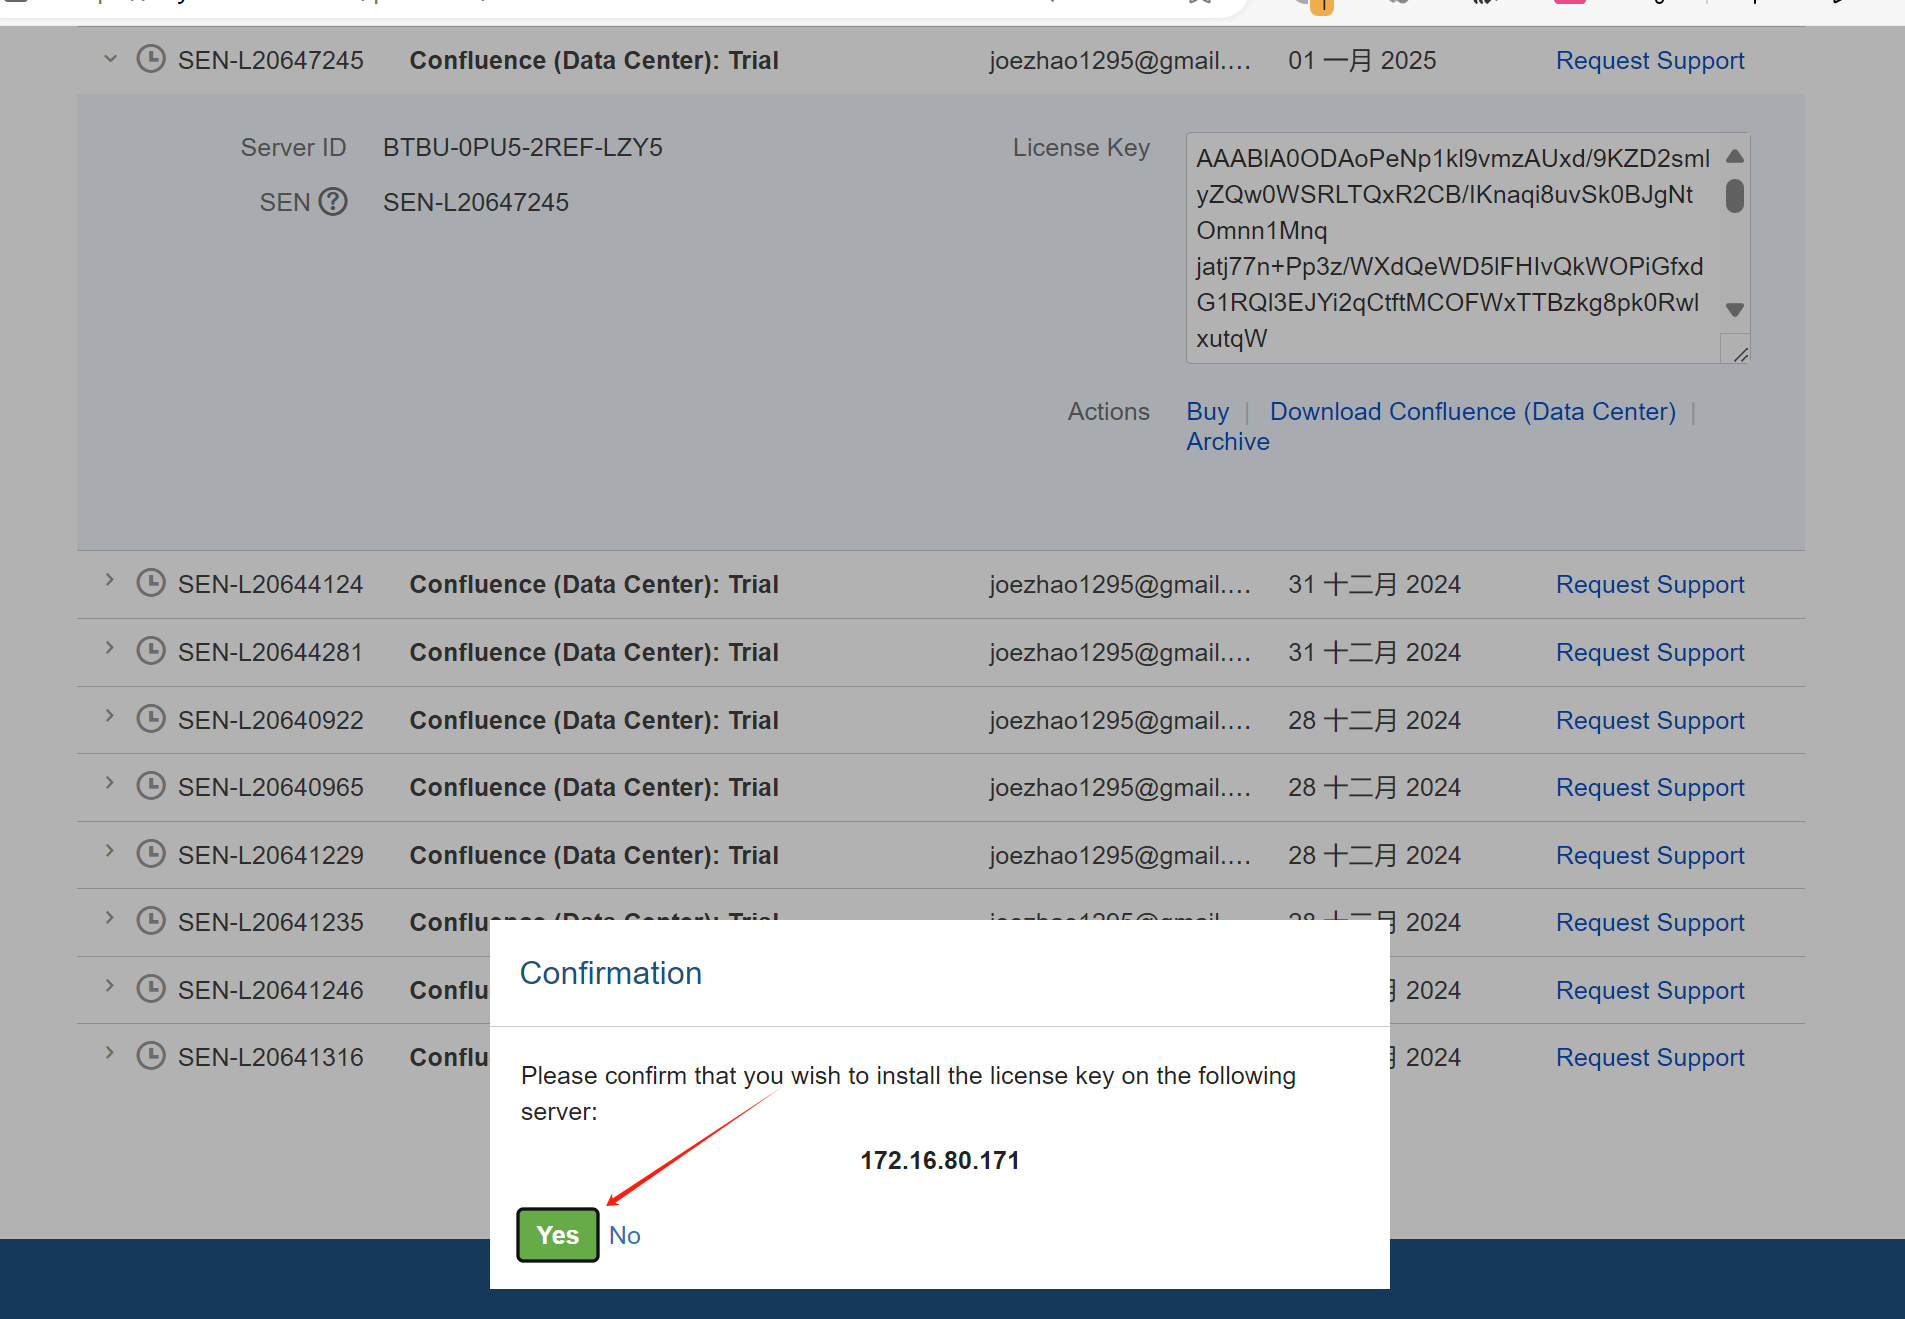The height and width of the screenshot is (1319, 1905).
Task: Click the license key scroll up arrow
Action: pyautogui.click(x=1735, y=156)
